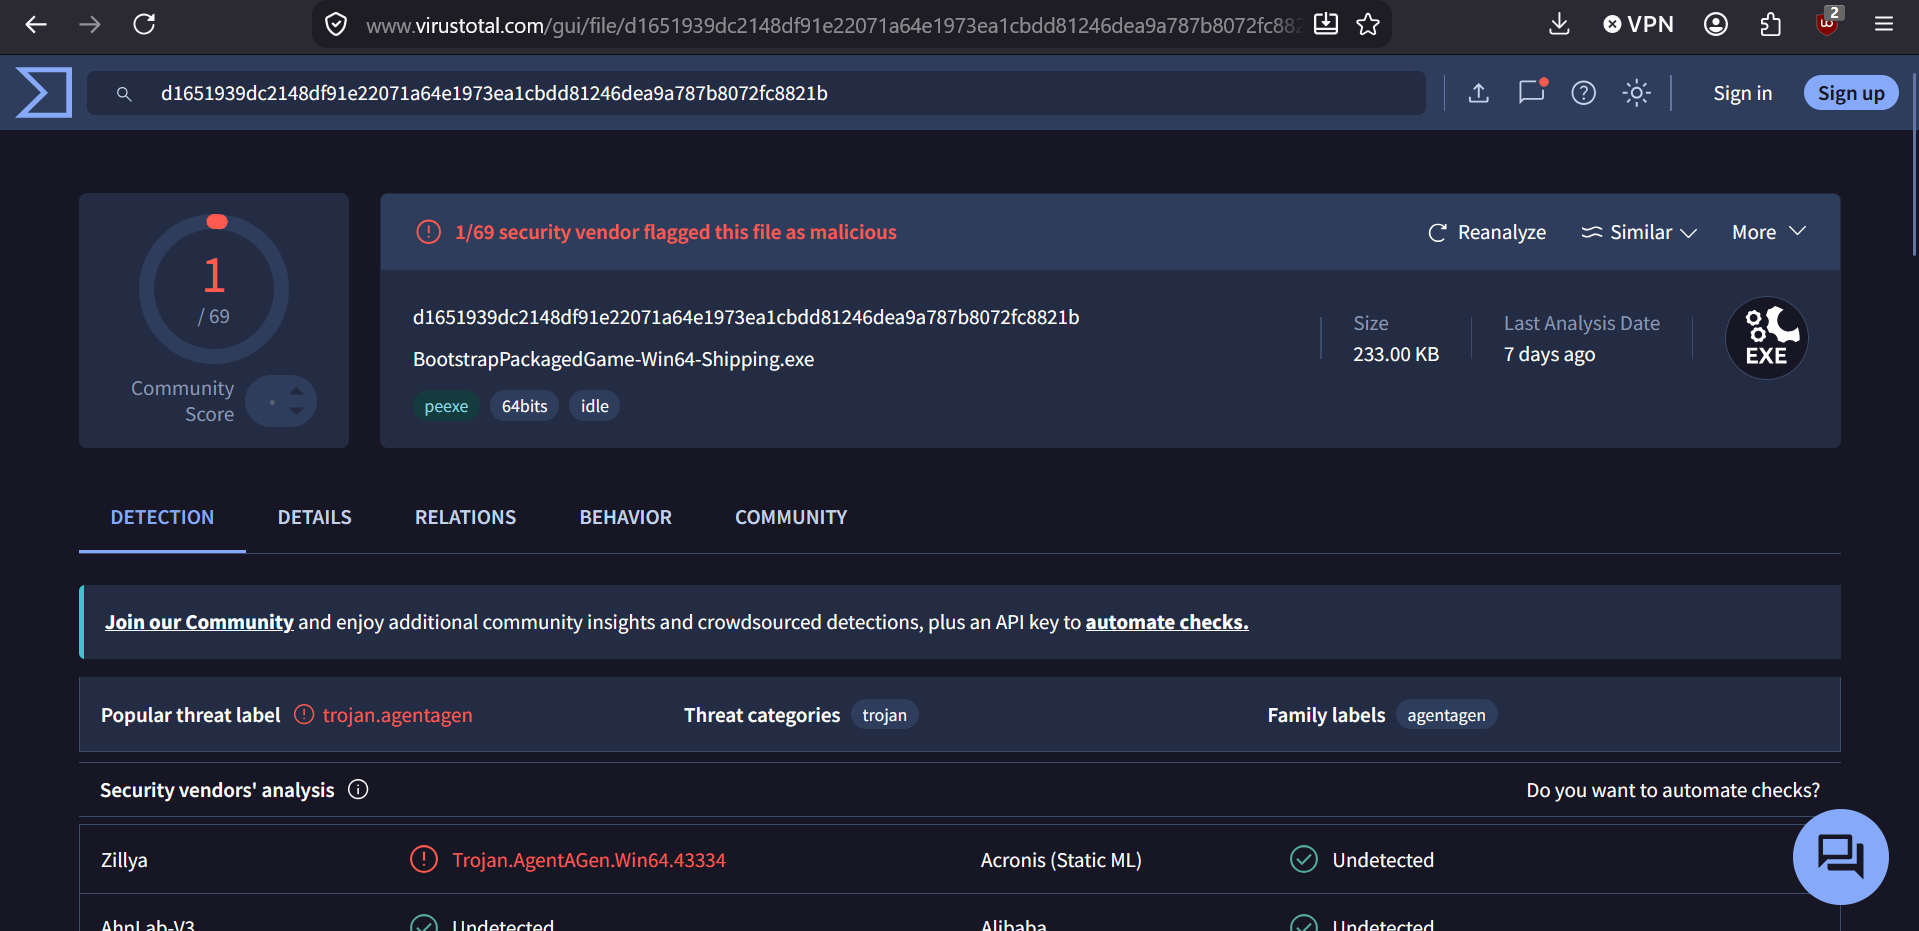Click the Size value 233.00 KB
This screenshot has width=1919, height=931.
pyautogui.click(x=1396, y=354)
